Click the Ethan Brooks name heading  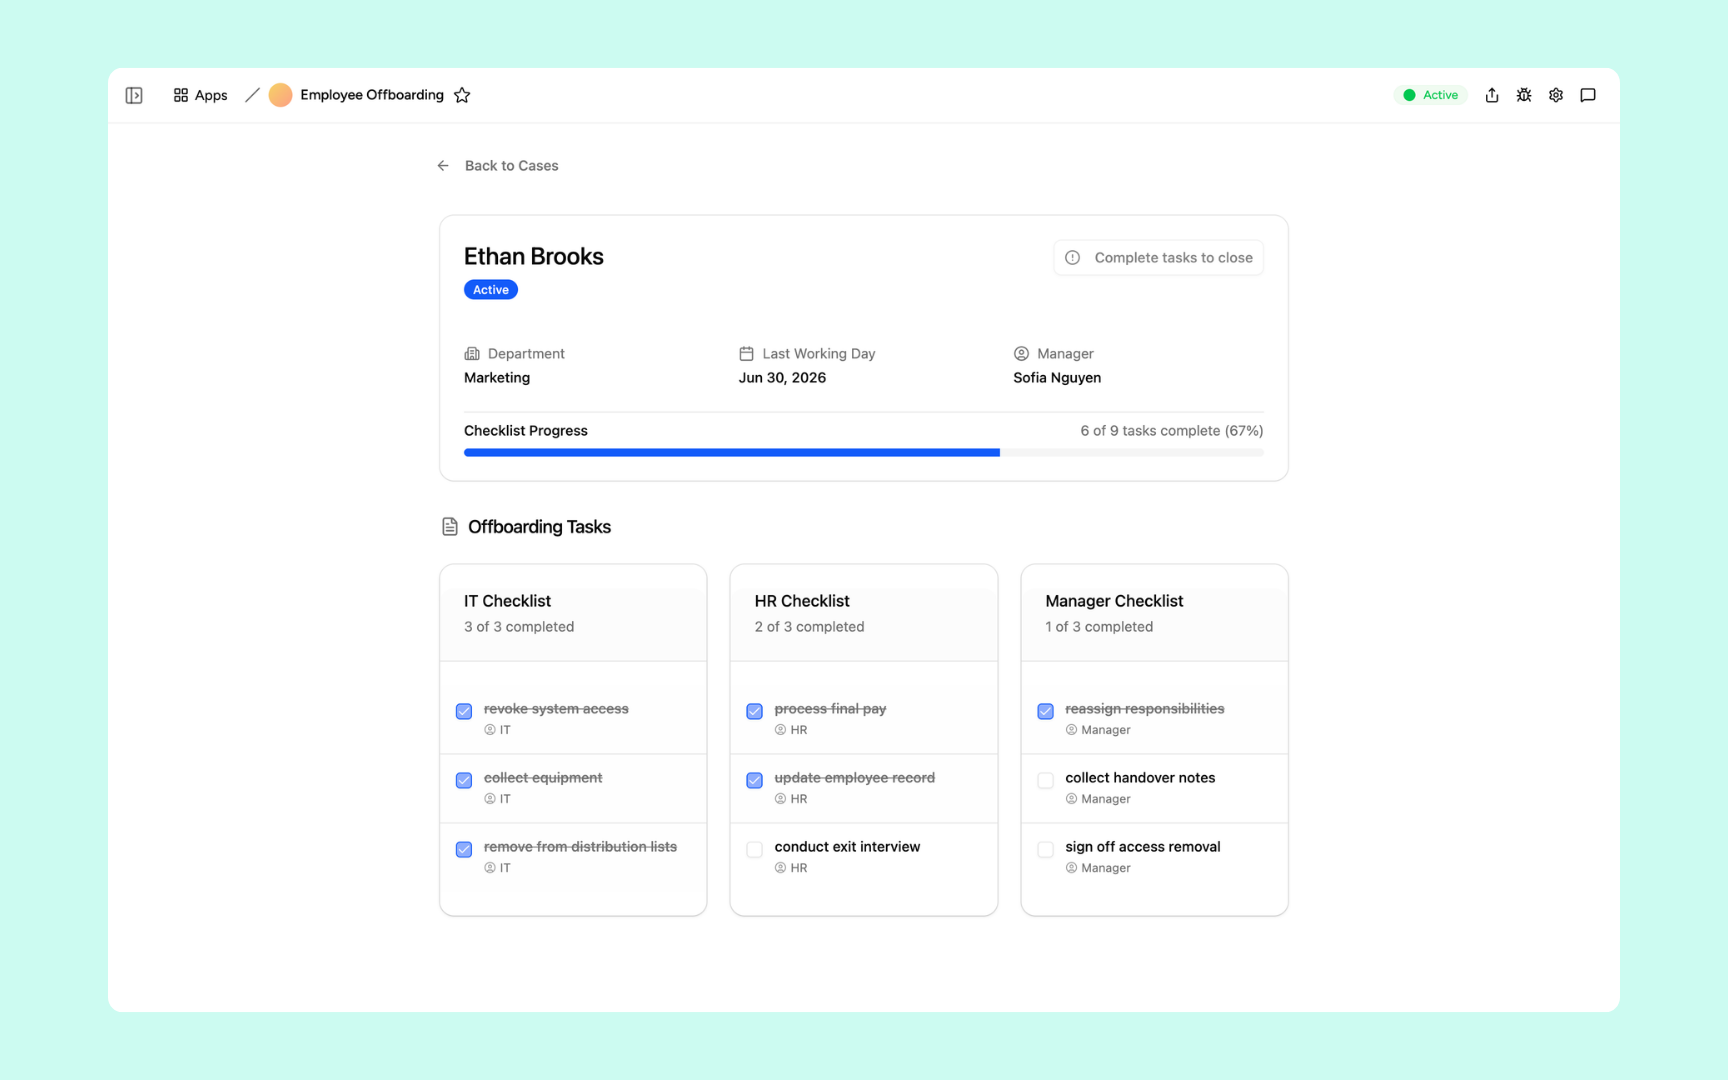(x=534, y=257)
